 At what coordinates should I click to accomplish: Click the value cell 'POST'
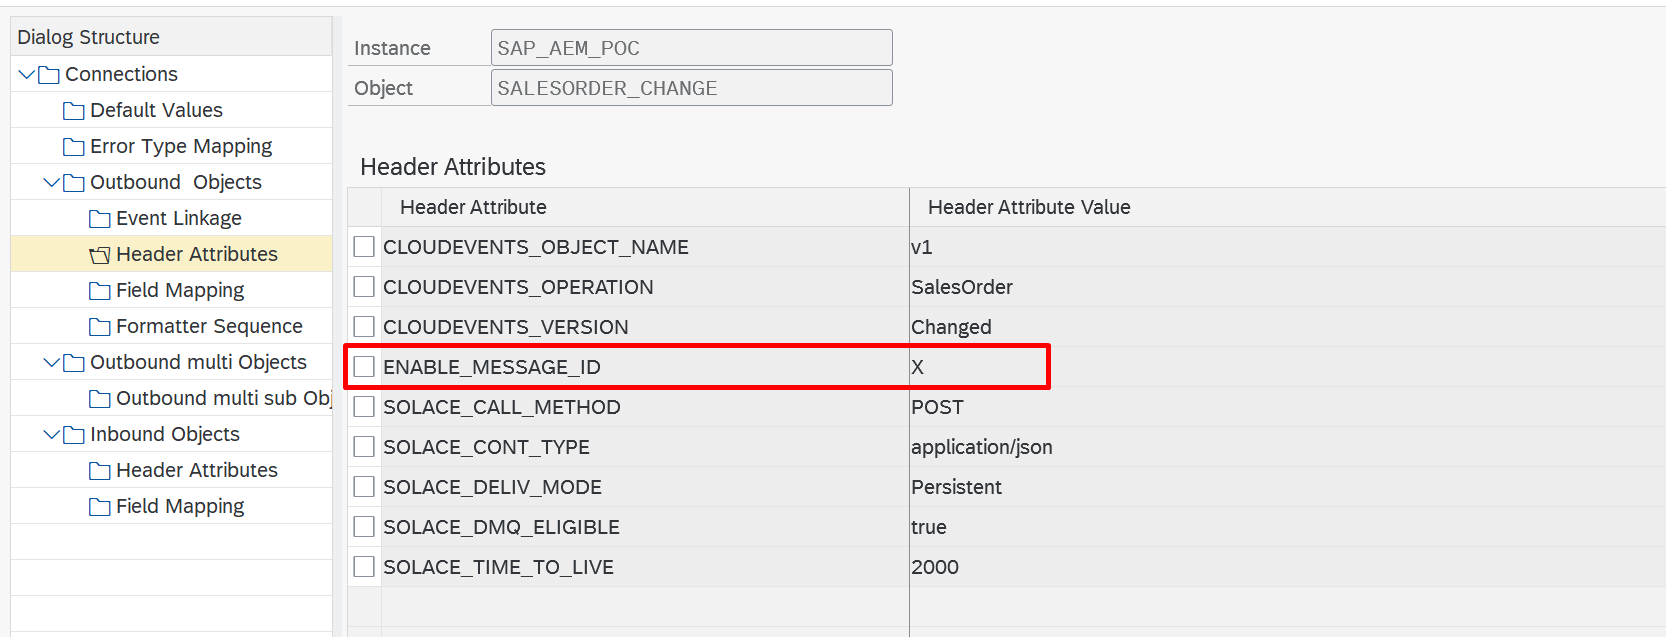(1288, 407)
